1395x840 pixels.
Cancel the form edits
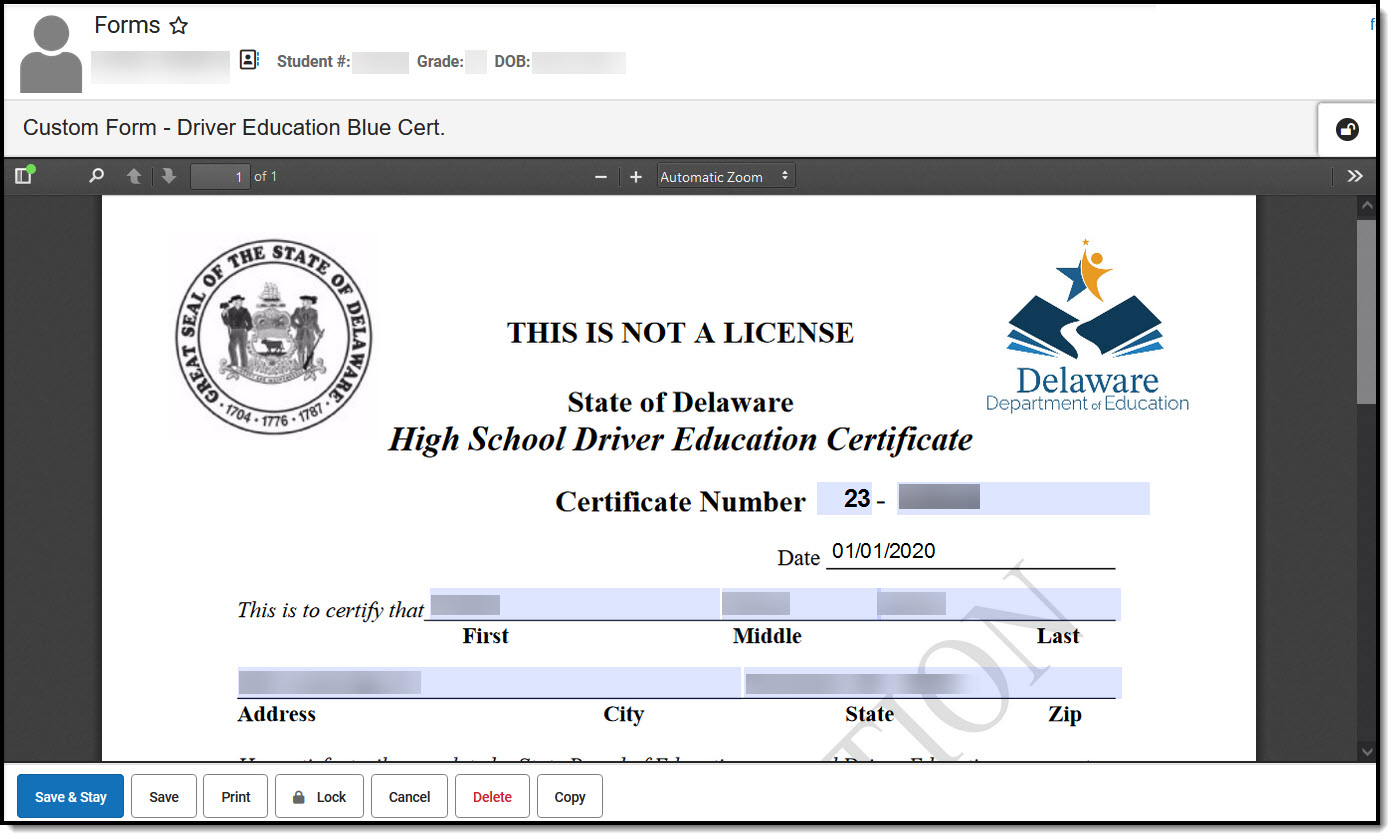[409, 797]
